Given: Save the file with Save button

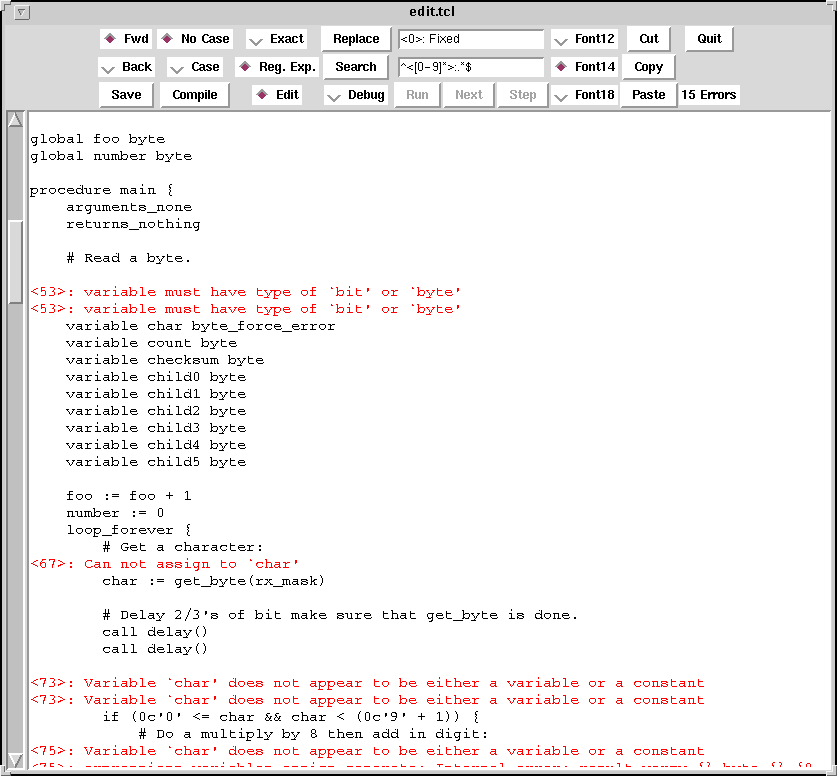Looking at the screenshot, I should pos(127,94).
